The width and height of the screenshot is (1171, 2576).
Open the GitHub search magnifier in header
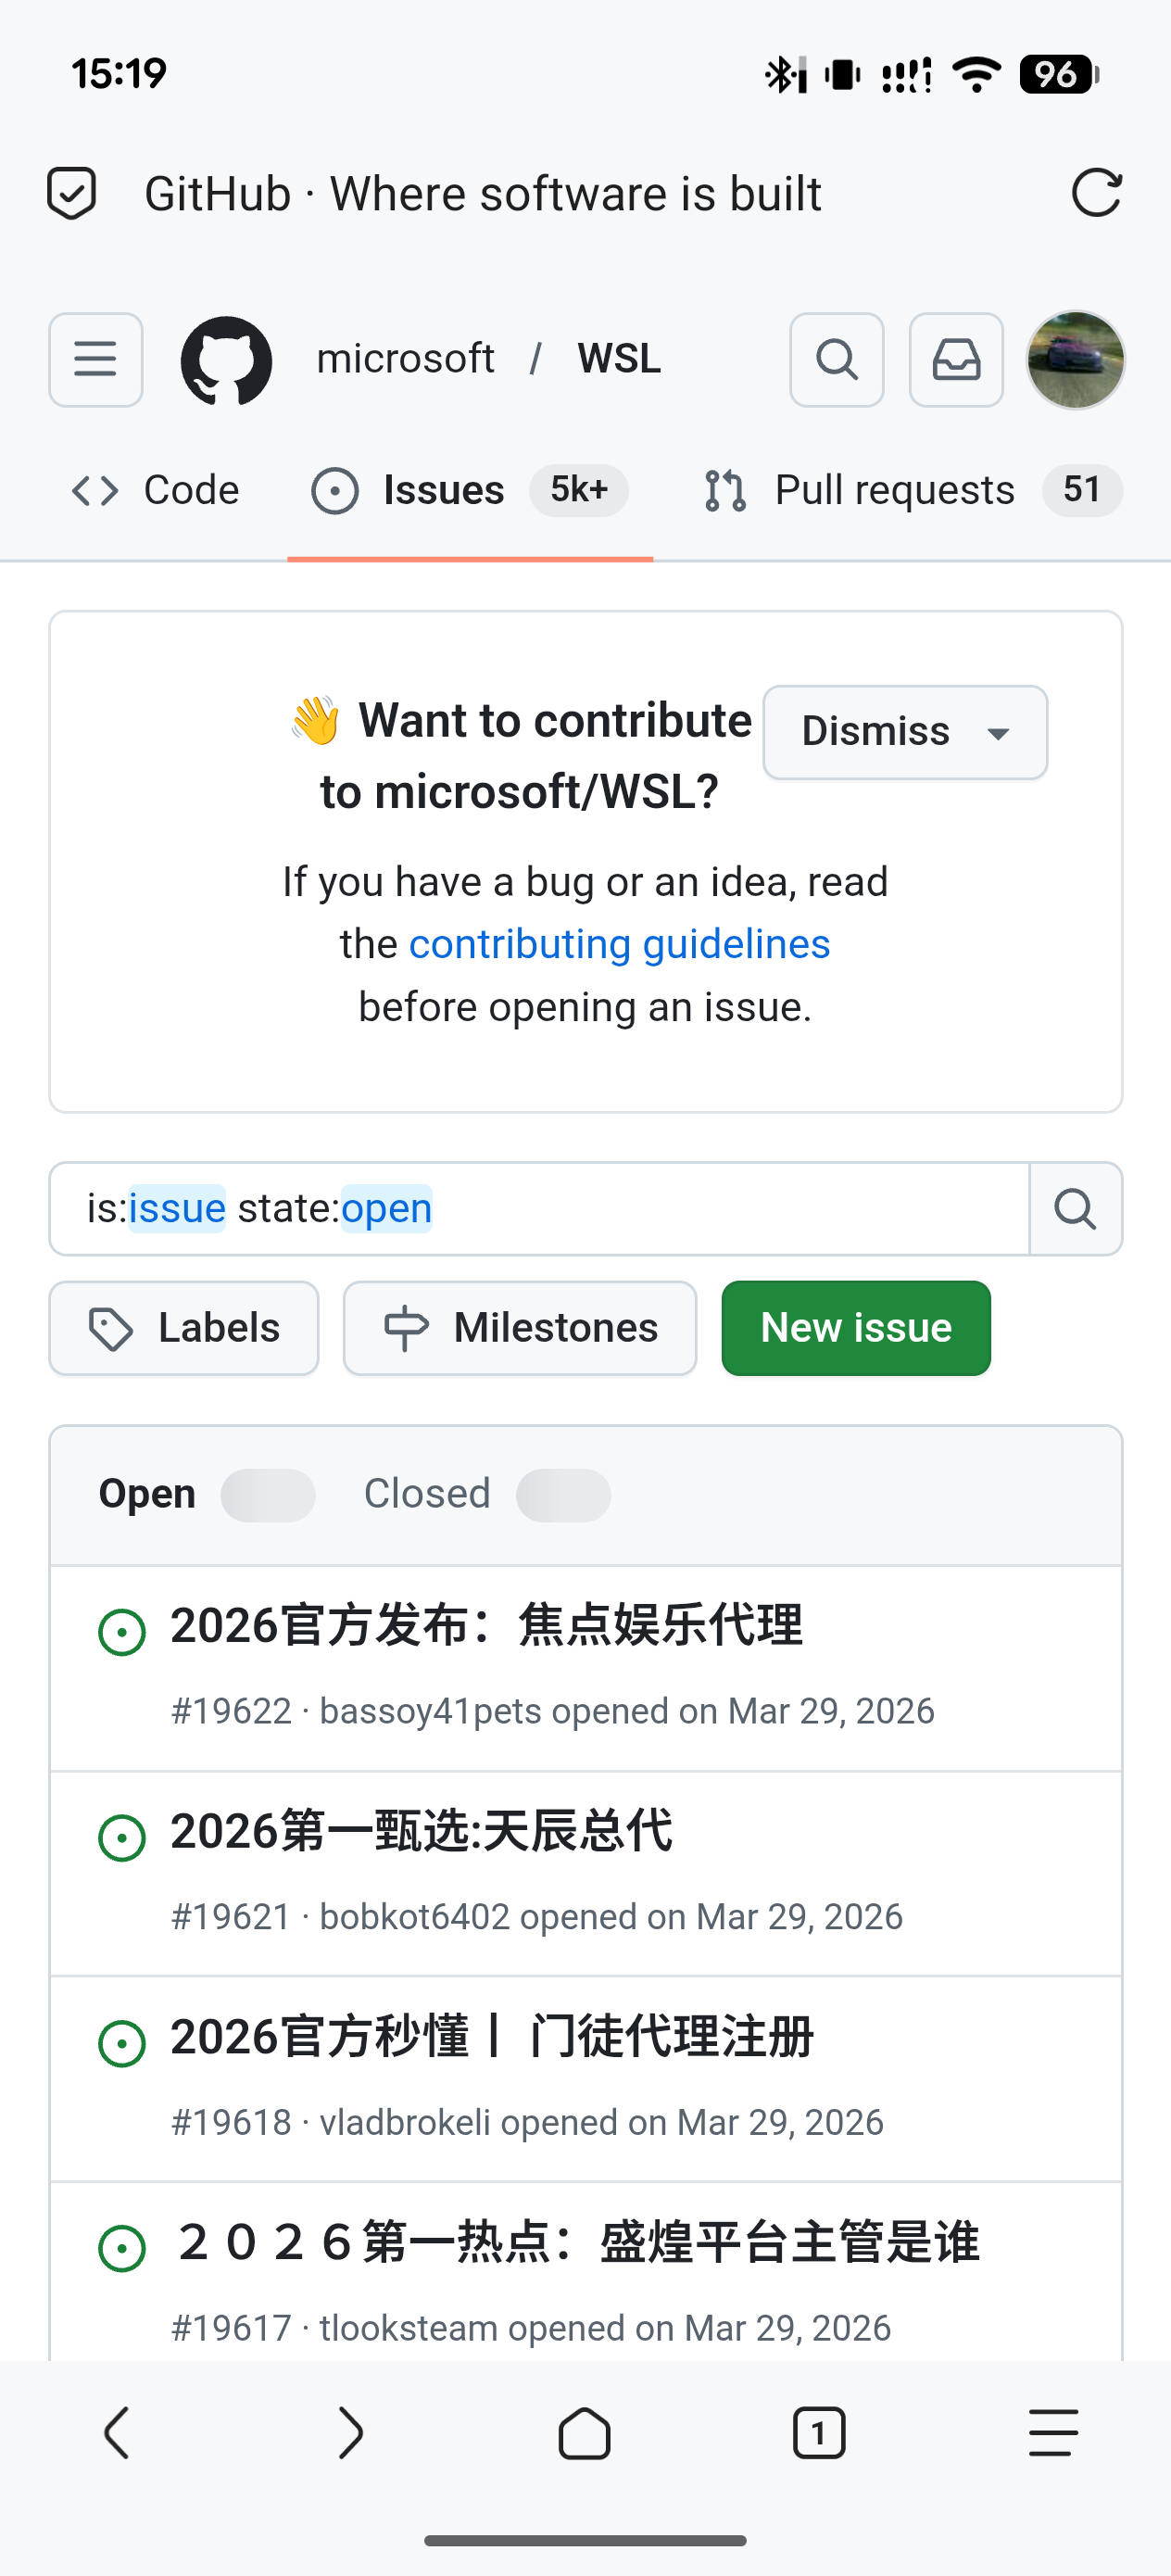tap(836, 360)
